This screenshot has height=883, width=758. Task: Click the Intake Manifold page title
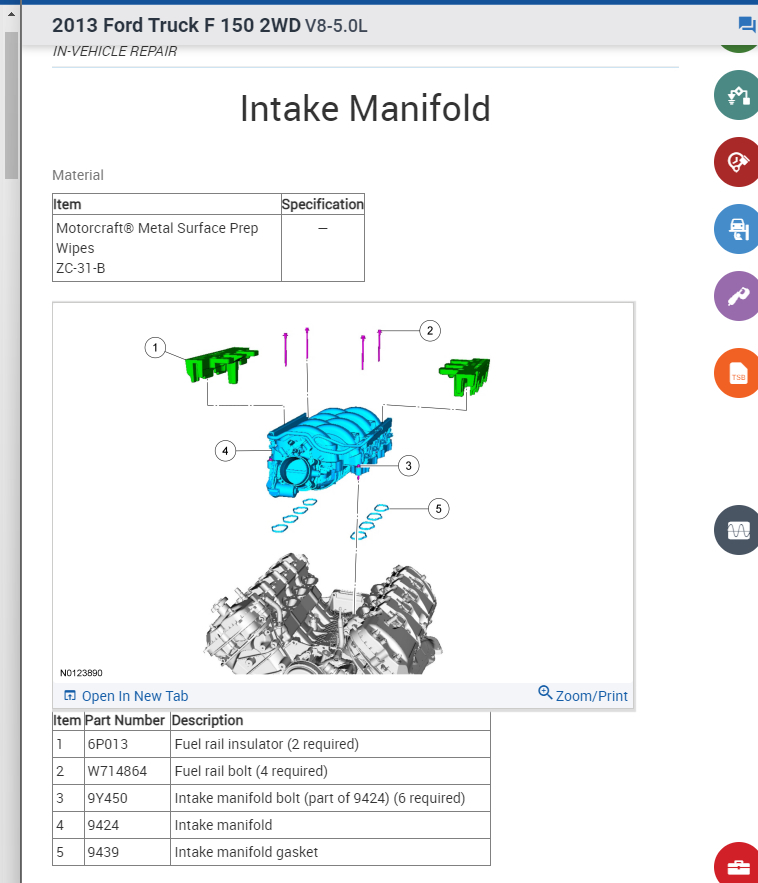pyautogui.click(x=365, y=108)
